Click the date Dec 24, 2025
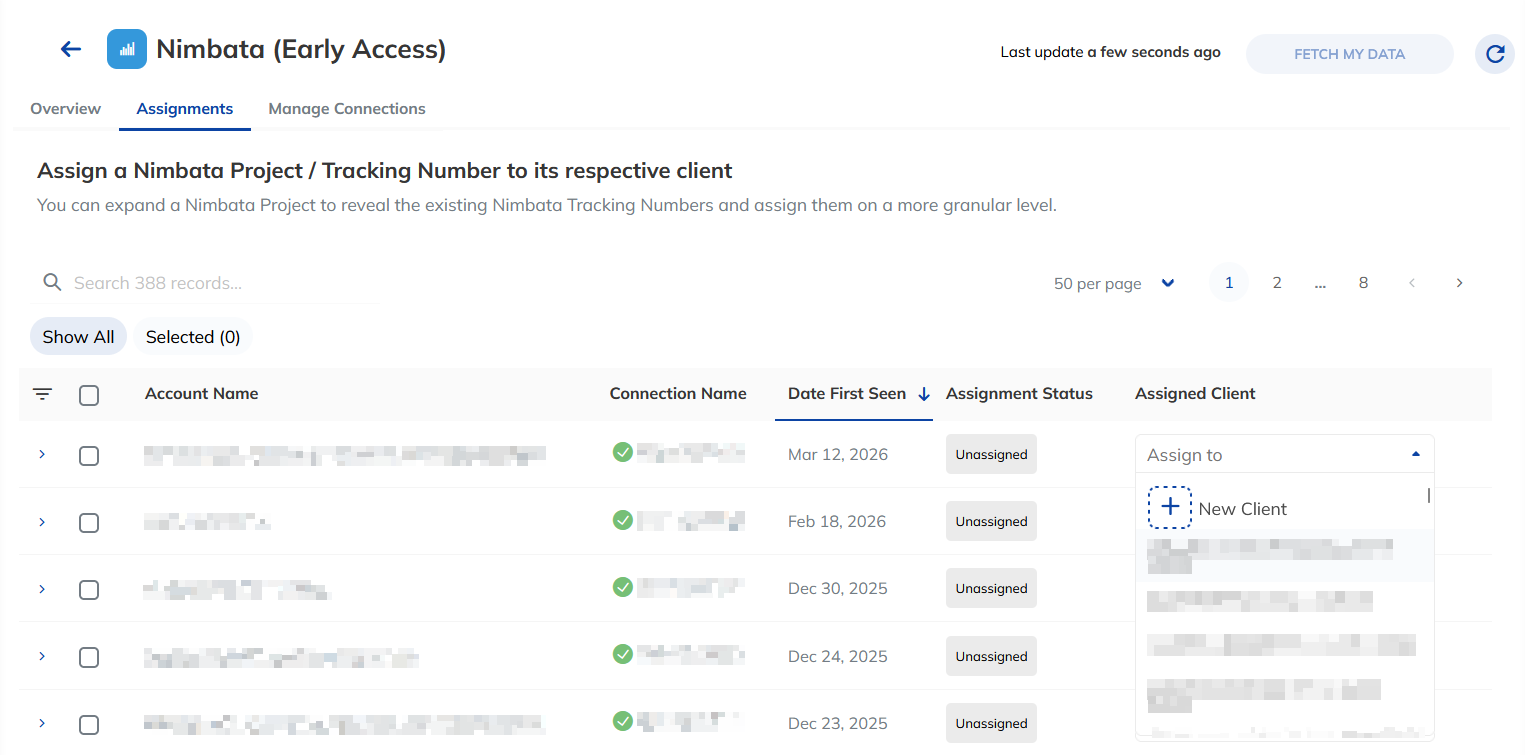The width and height of the screenshot is (1525, 755). point(838,656)
